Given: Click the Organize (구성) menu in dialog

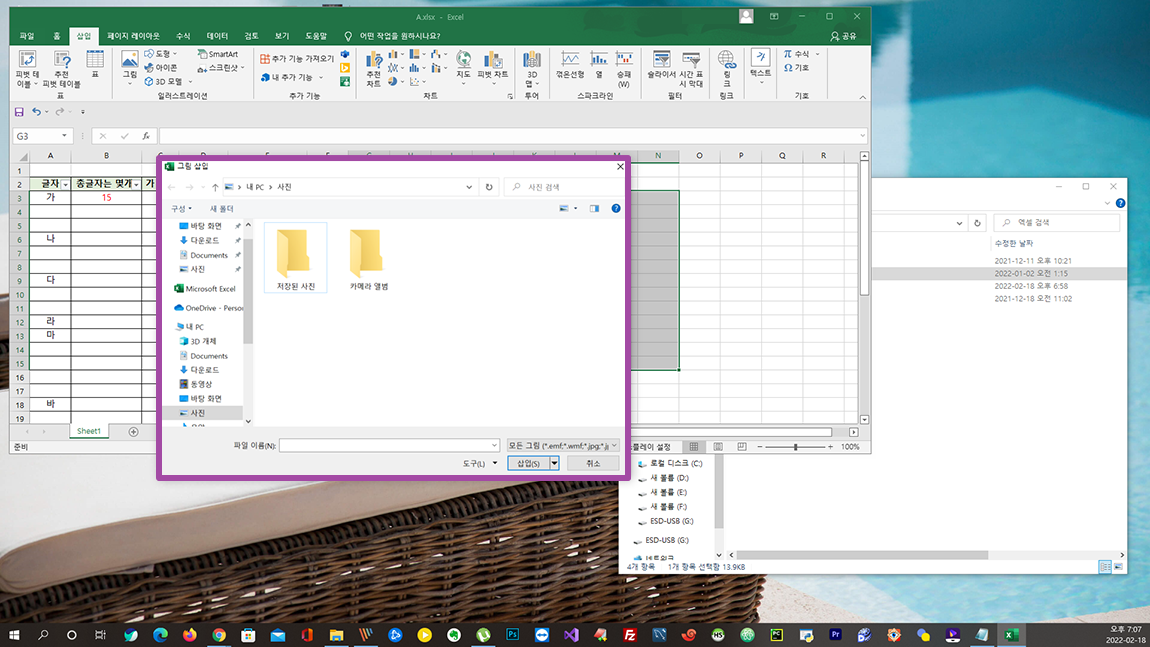Looking at the screenshot, I should point(181,209).
